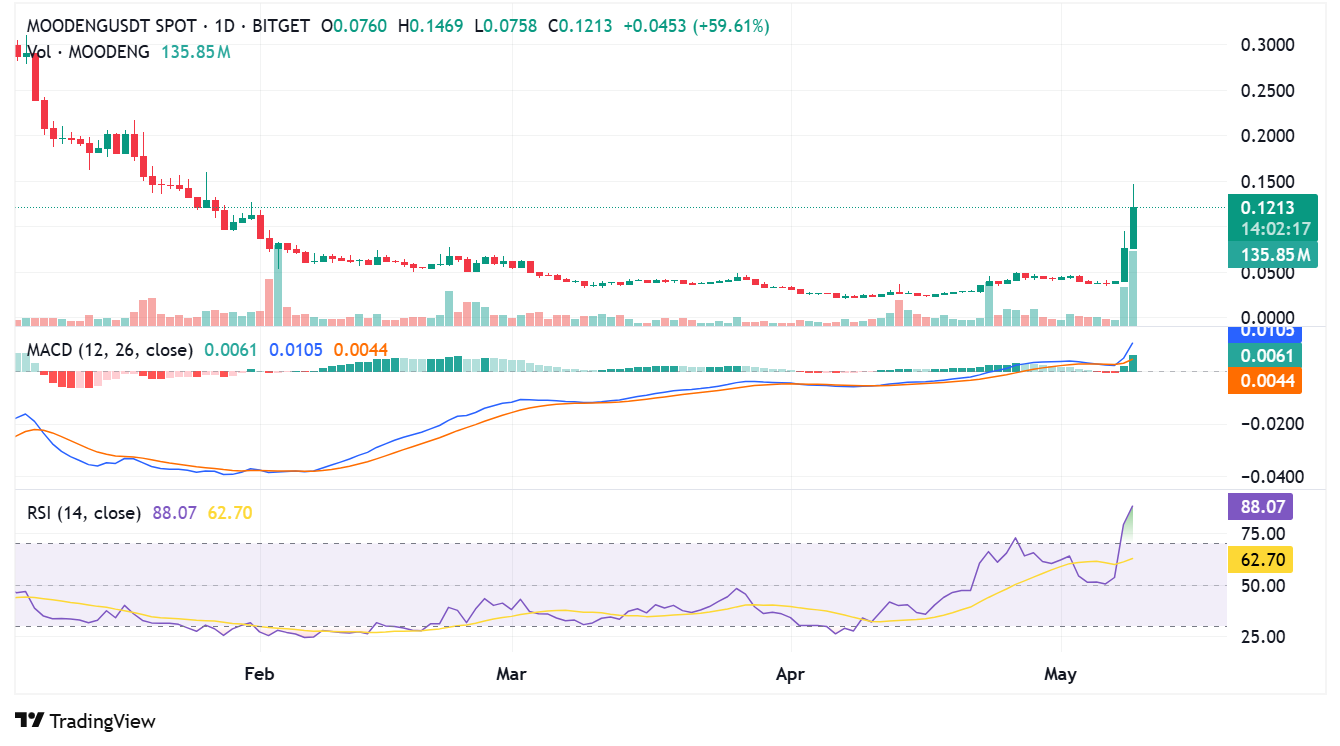1340x746 pixels.
Task: Click the green 135.85 M volume axis tag
Action: pyautogui.click(x=1272, y=256)
